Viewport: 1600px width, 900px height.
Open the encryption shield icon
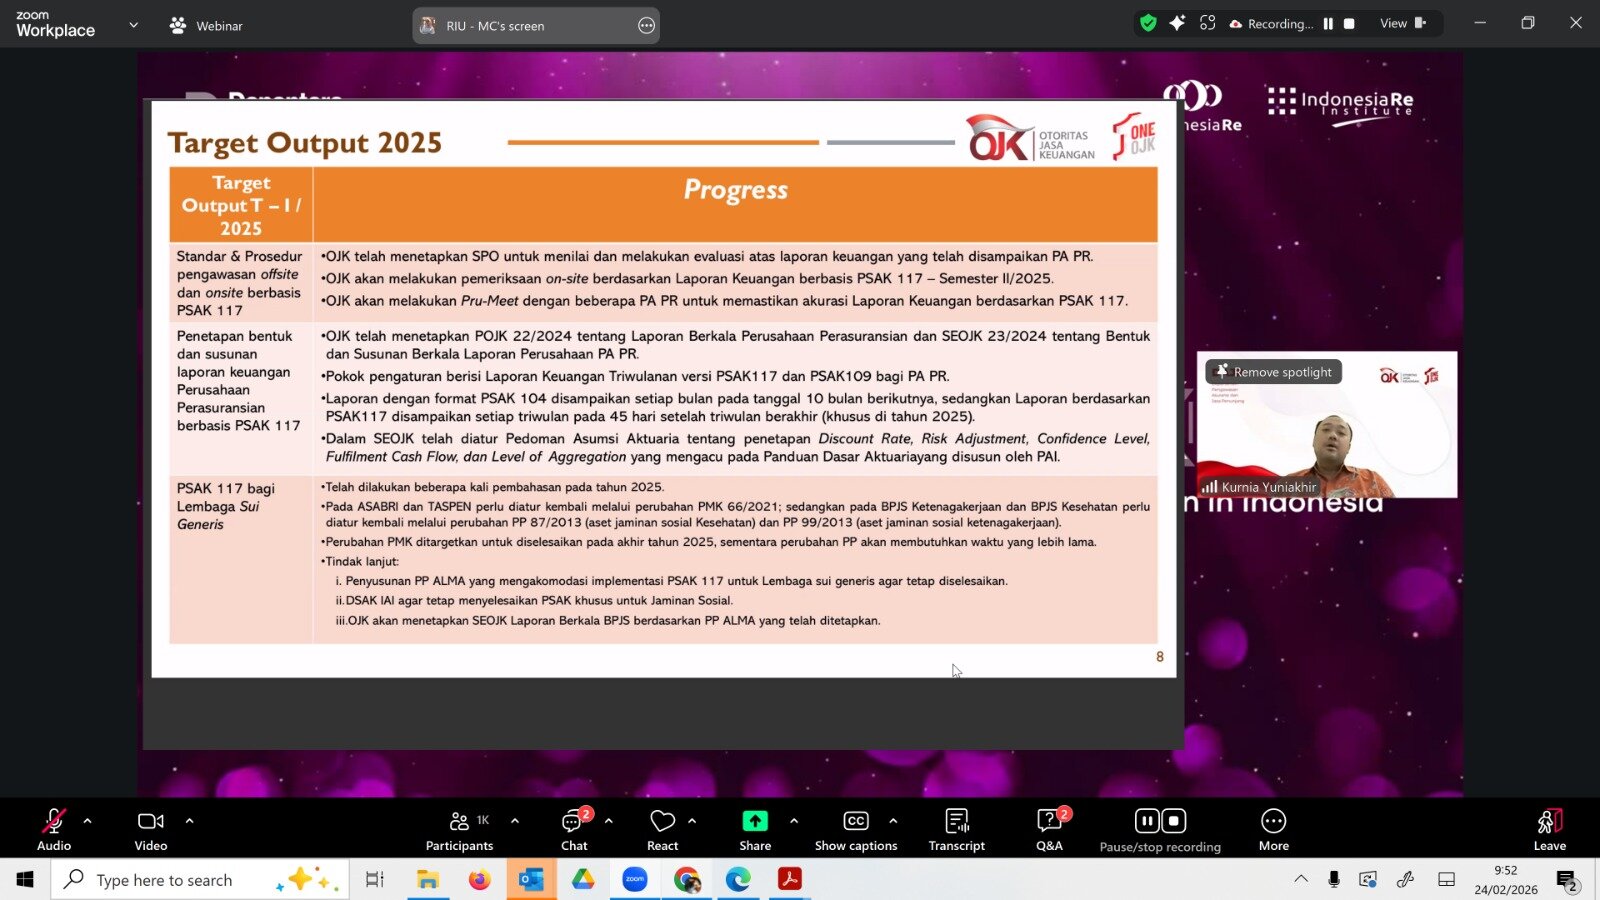click(1148, 24)
